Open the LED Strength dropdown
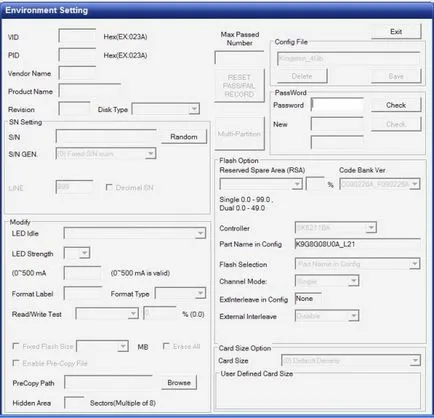434x418 pixels. pyautogui.click(x=77, y=253)
